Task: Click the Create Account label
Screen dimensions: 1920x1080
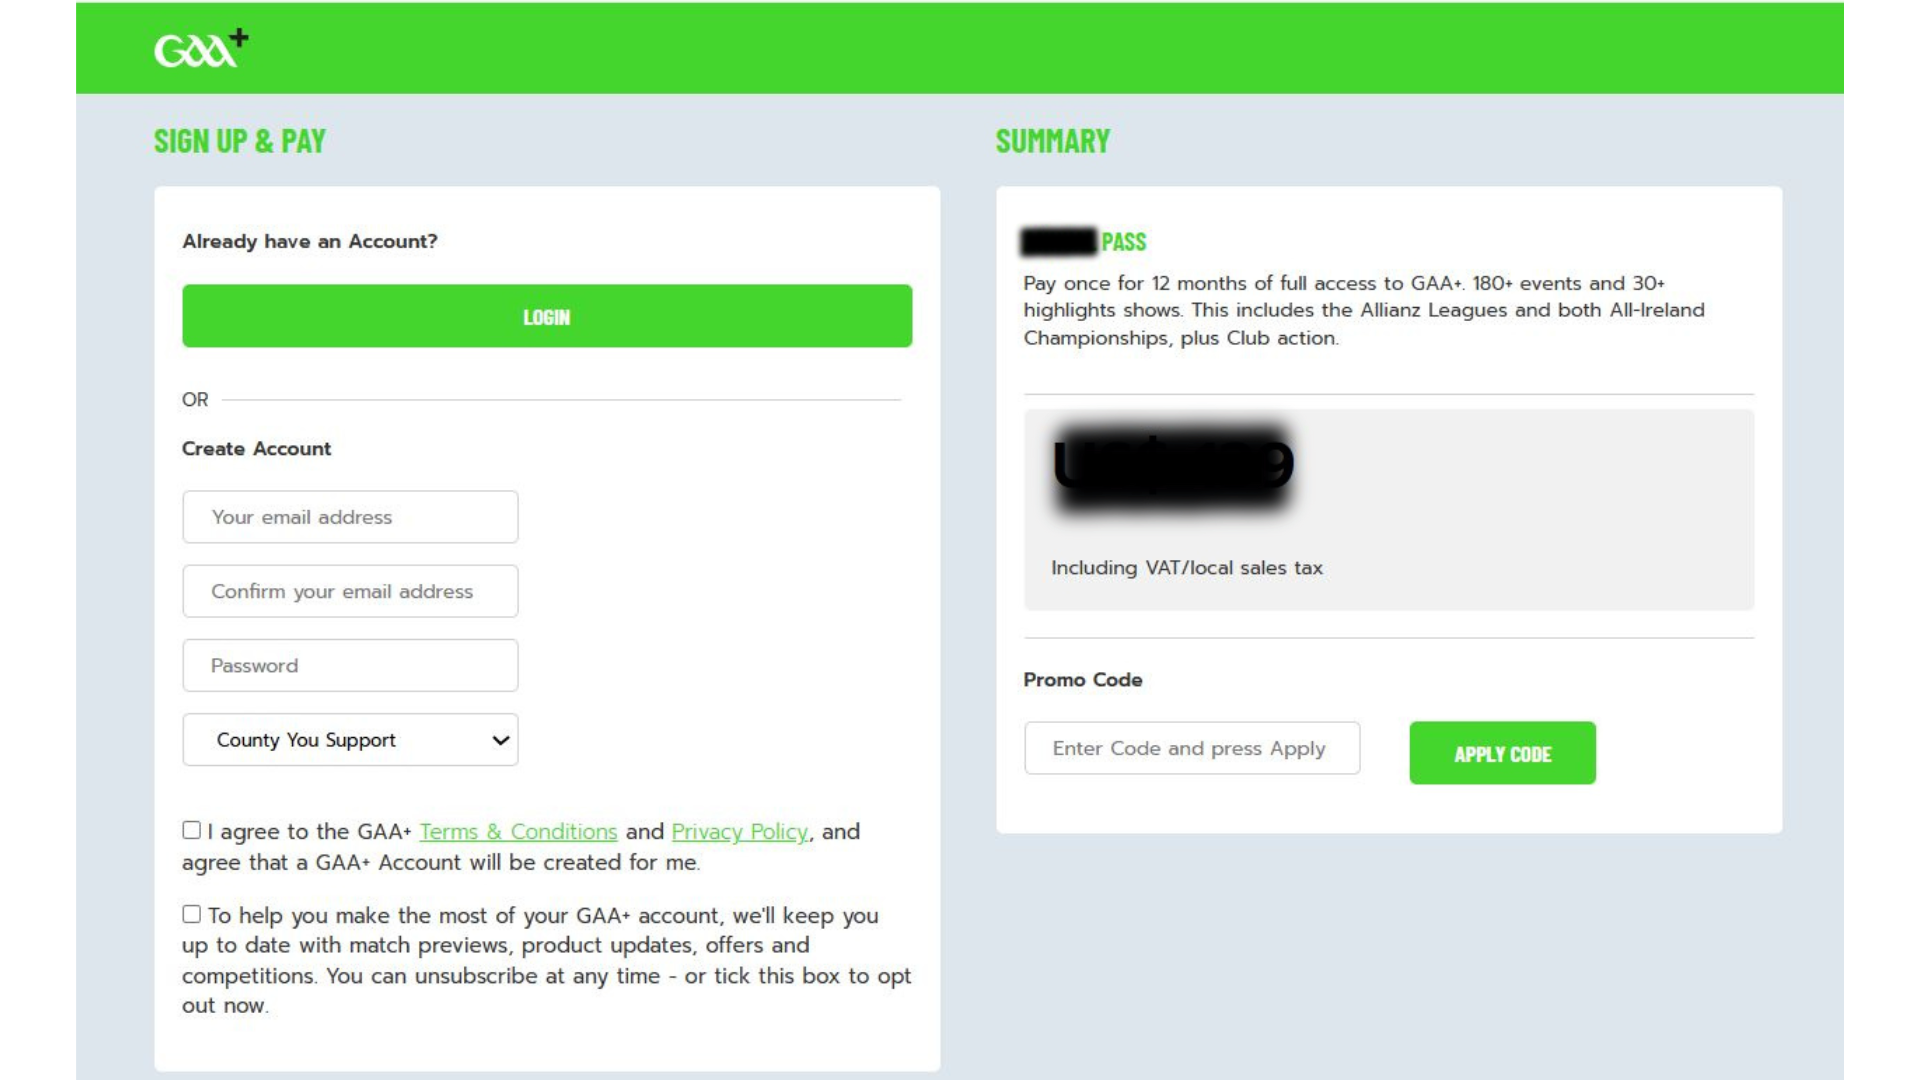Action: tap(256, 449)
